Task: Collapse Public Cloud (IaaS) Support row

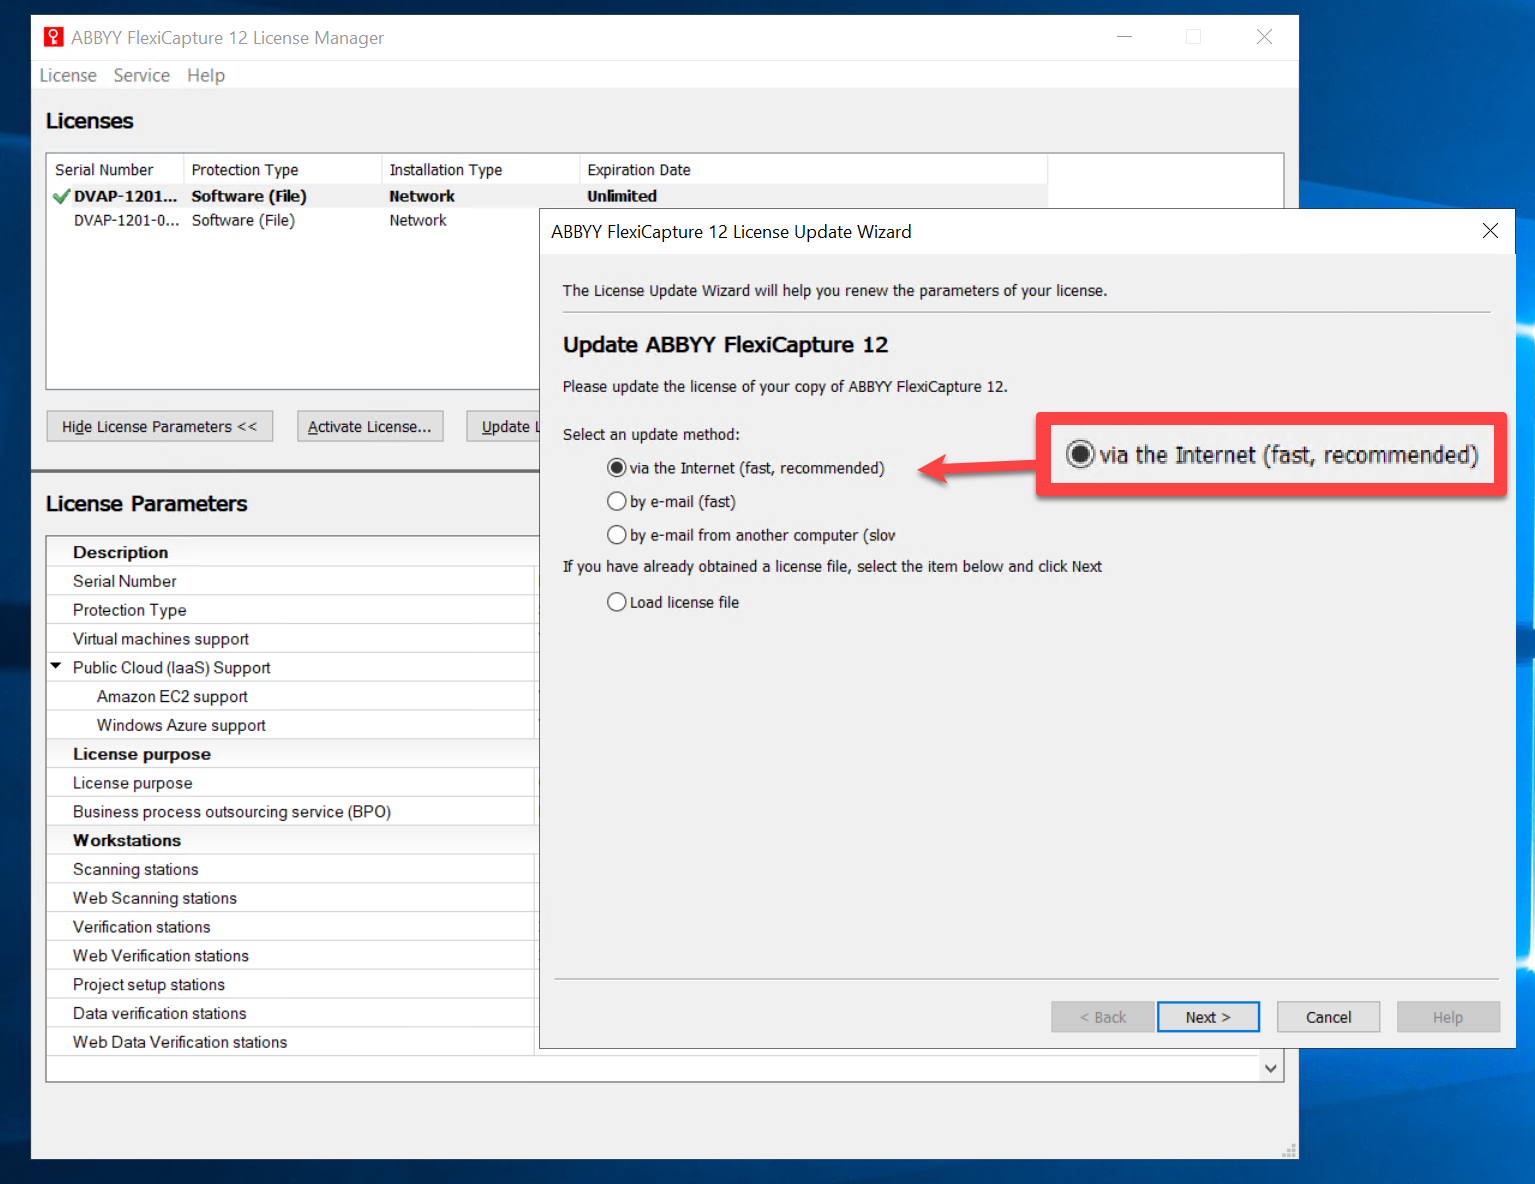Action: 56,666
